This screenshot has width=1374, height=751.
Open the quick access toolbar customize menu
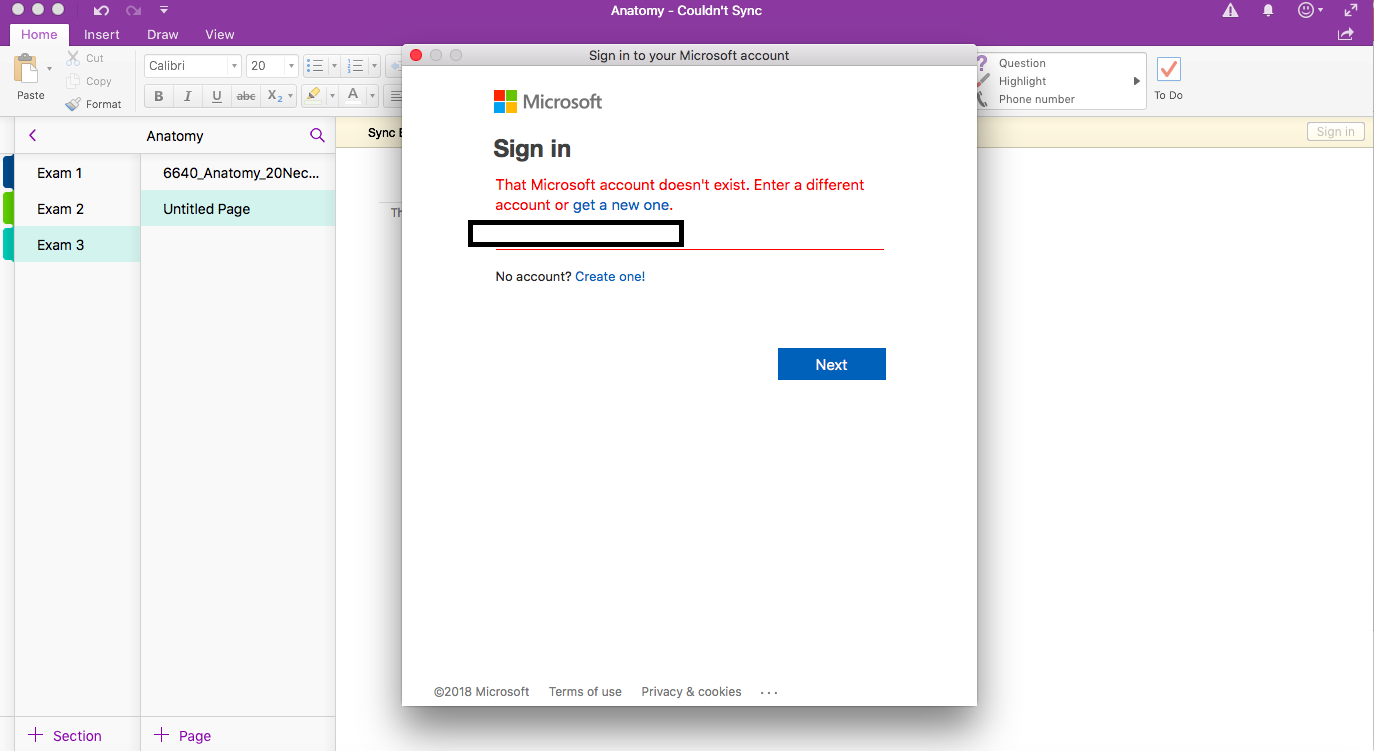point(164,10)
